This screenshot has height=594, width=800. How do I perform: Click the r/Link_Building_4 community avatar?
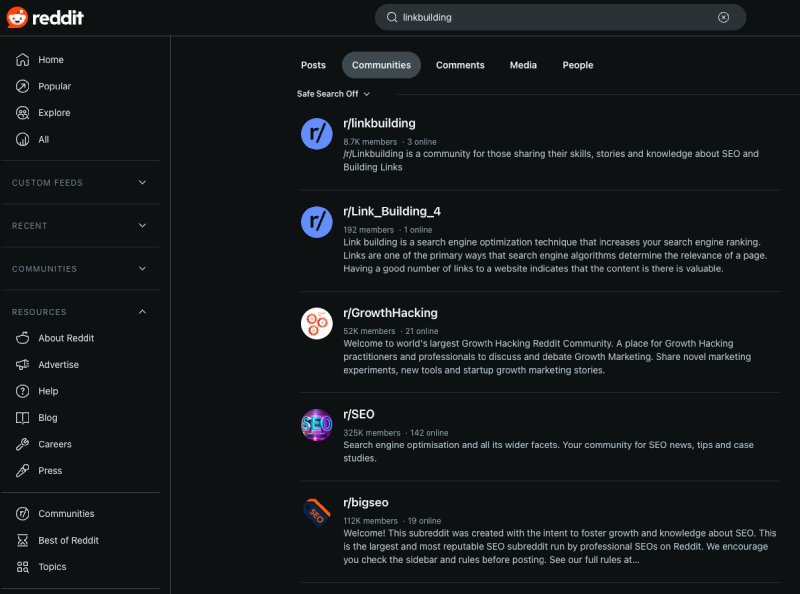(316, 222)
